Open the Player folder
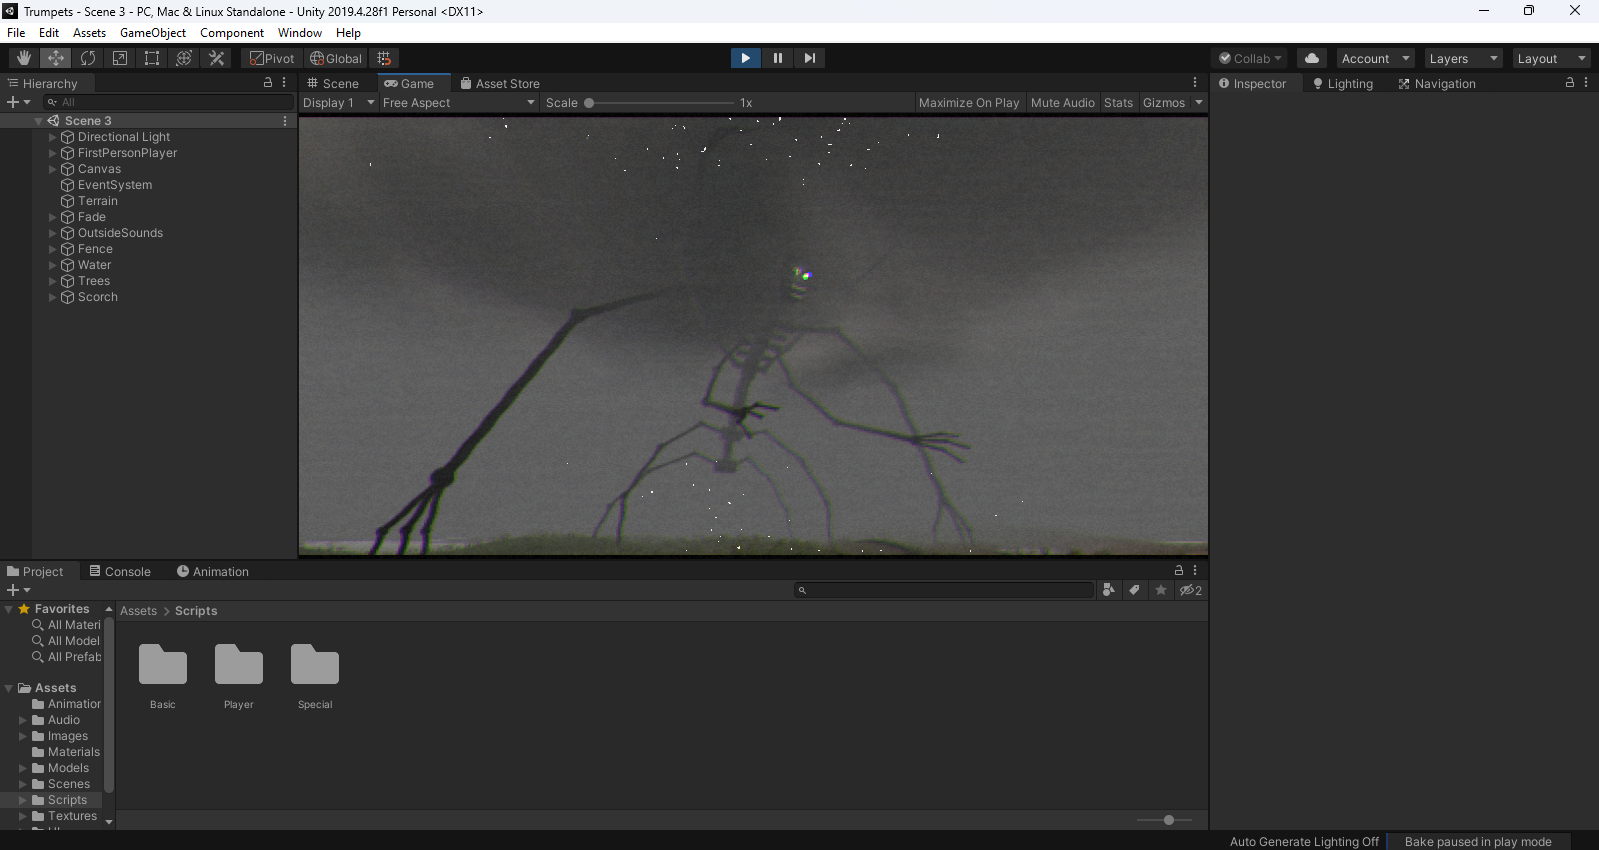 [x=239, y=677]
